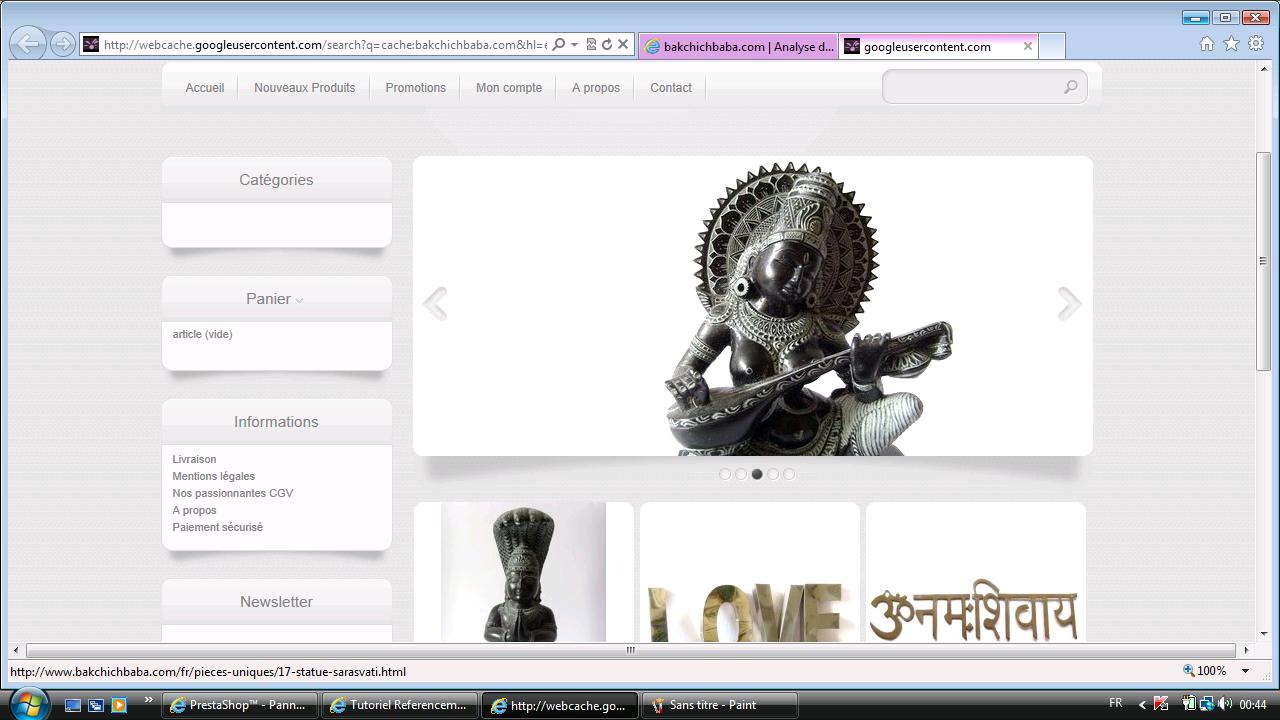The image size is (1280, 720).
Task: Open the Nos passionnantes CGV link
Action: 232,493
